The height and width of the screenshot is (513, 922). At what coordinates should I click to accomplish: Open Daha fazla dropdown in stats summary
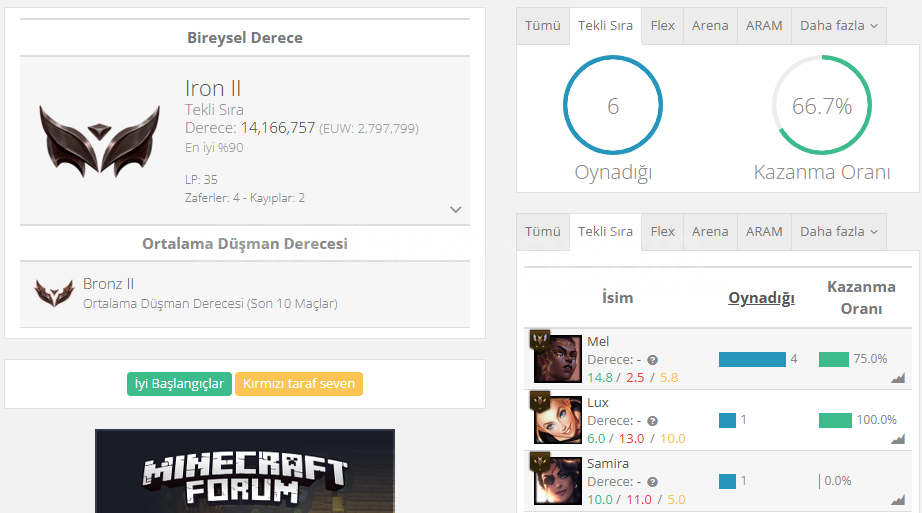tap(839, 26)
